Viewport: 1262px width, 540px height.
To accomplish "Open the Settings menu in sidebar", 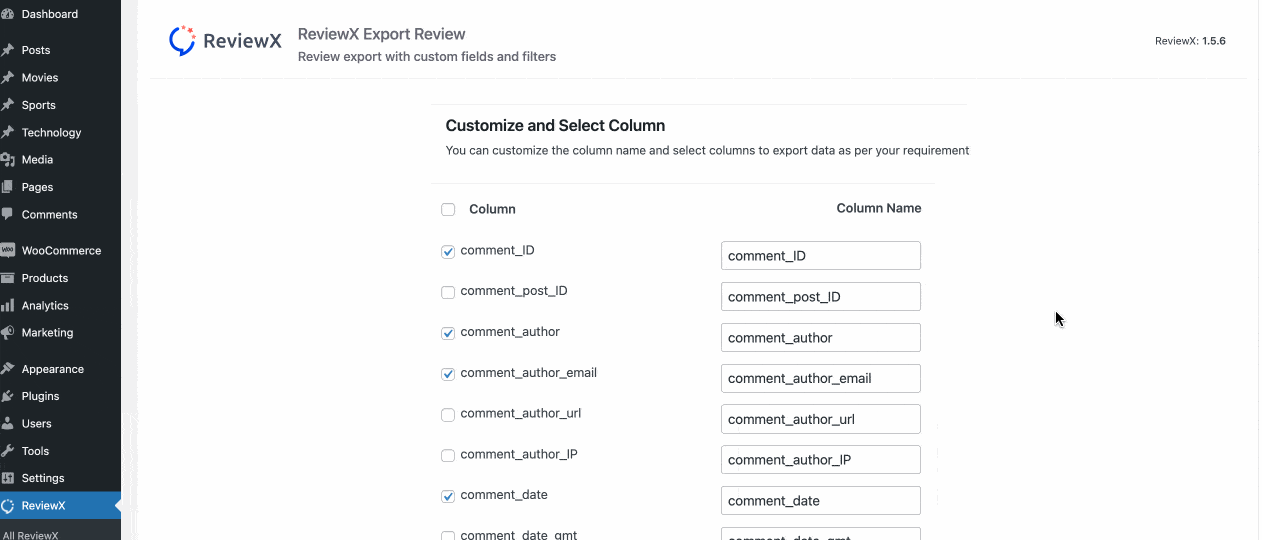I will [x=43, y=478].
